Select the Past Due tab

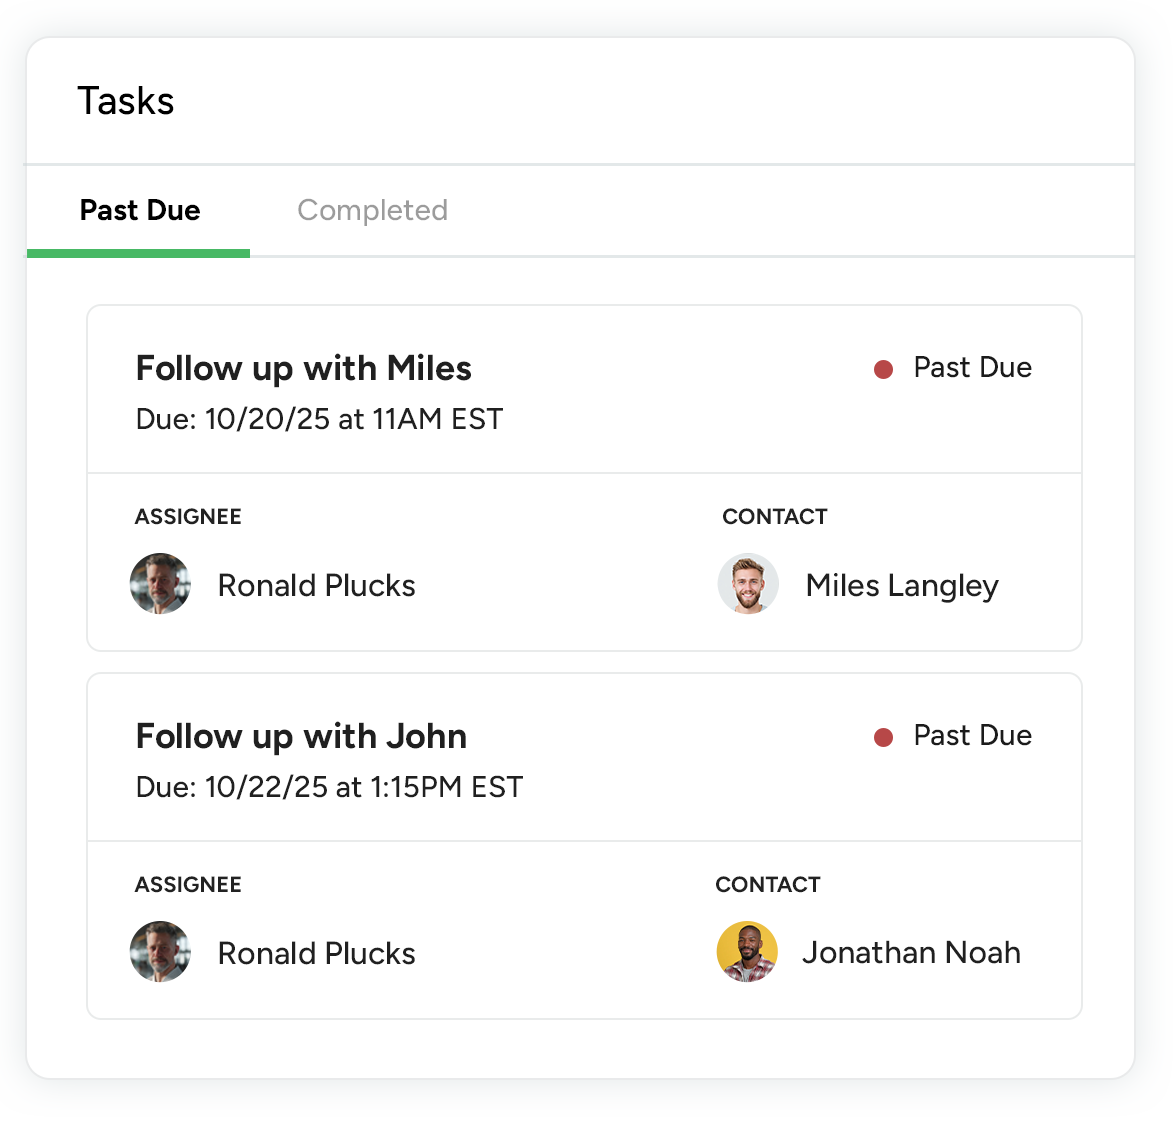pyautogui.click(x=140, y=211)
